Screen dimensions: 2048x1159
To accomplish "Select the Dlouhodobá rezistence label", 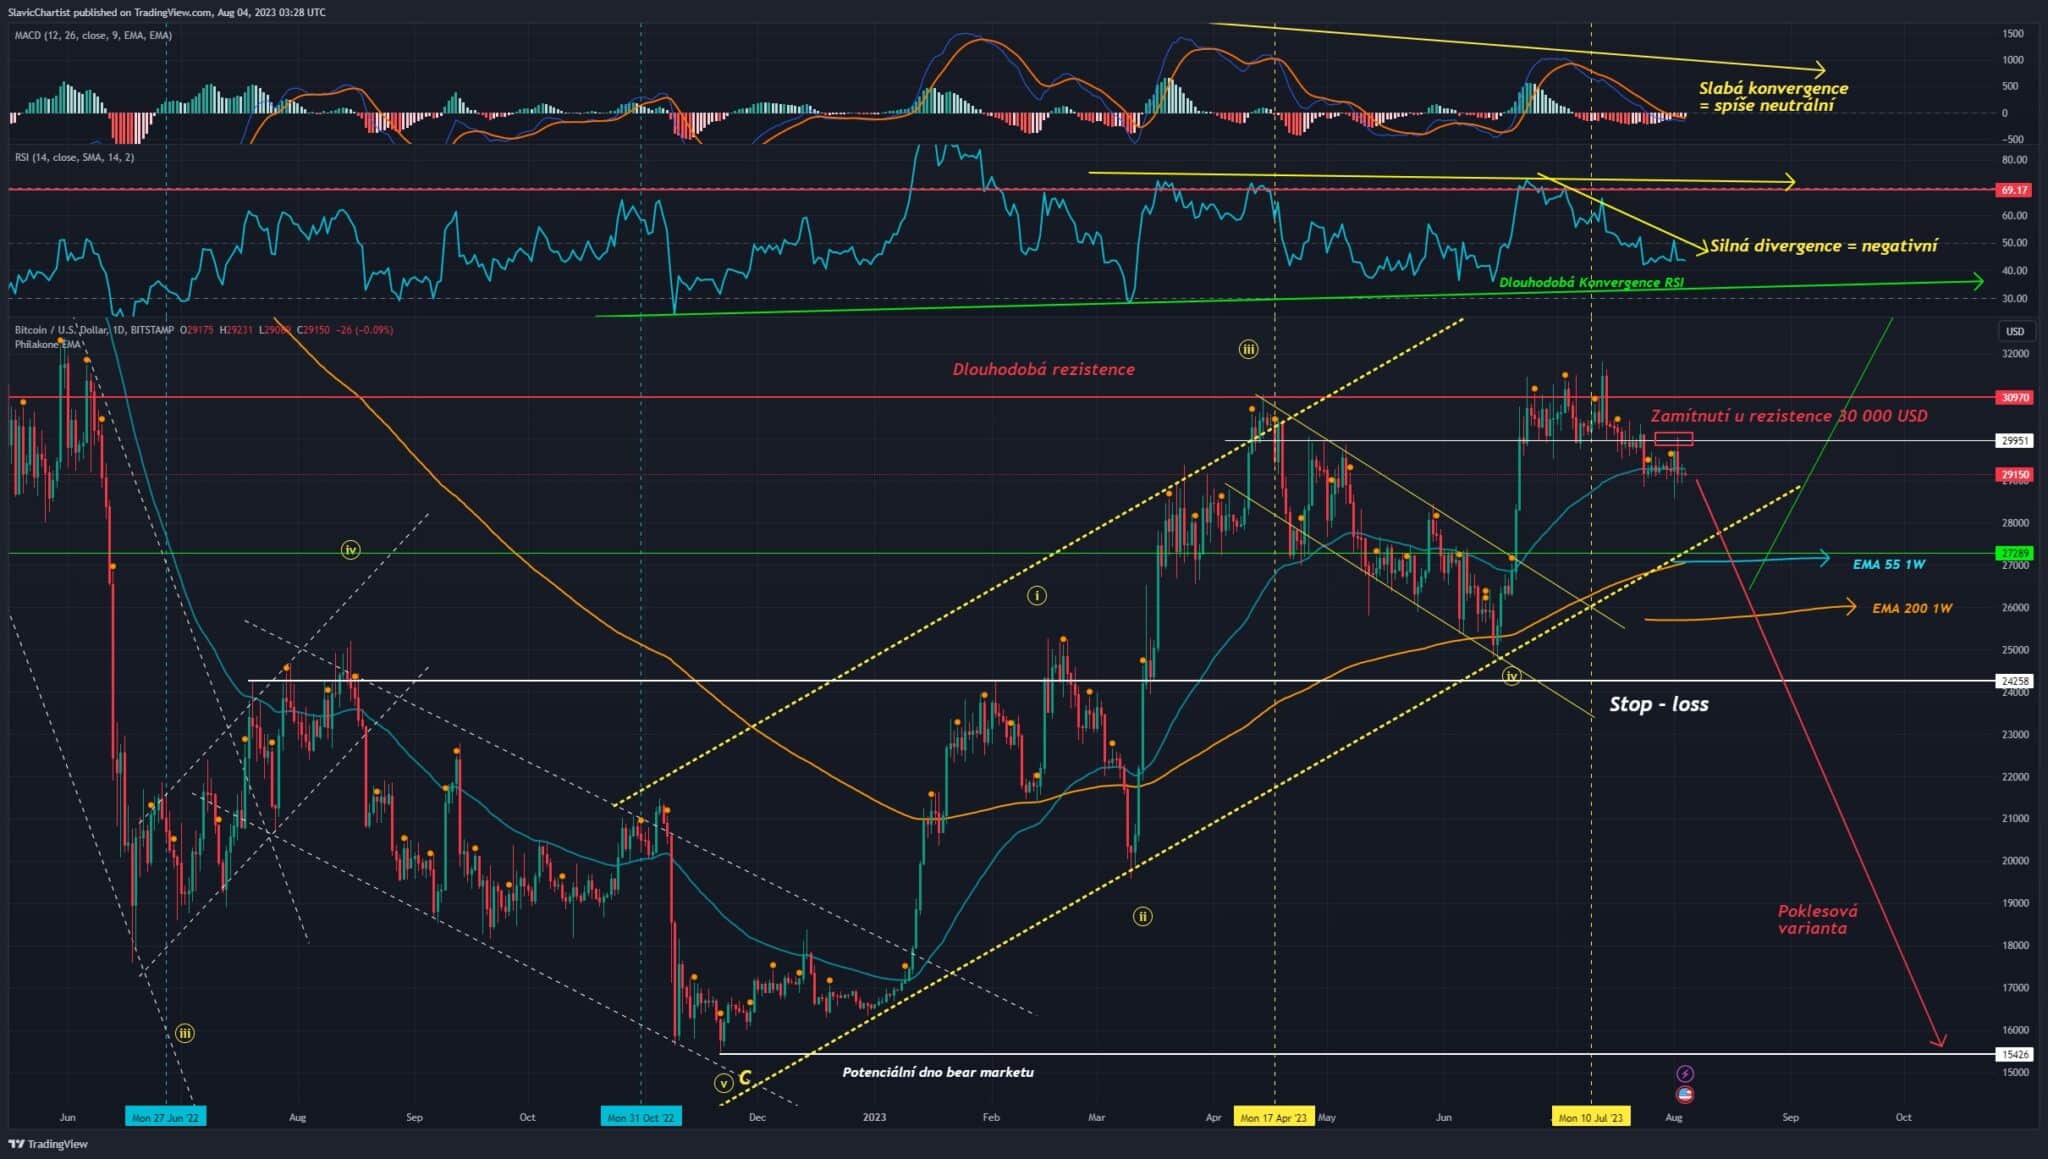I will (1043, 369).
